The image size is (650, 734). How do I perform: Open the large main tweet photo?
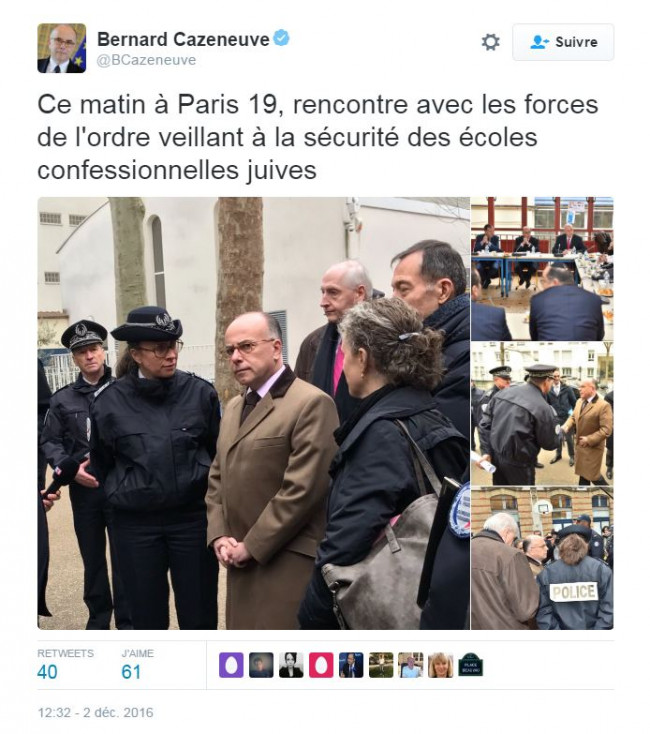(253, 413)
